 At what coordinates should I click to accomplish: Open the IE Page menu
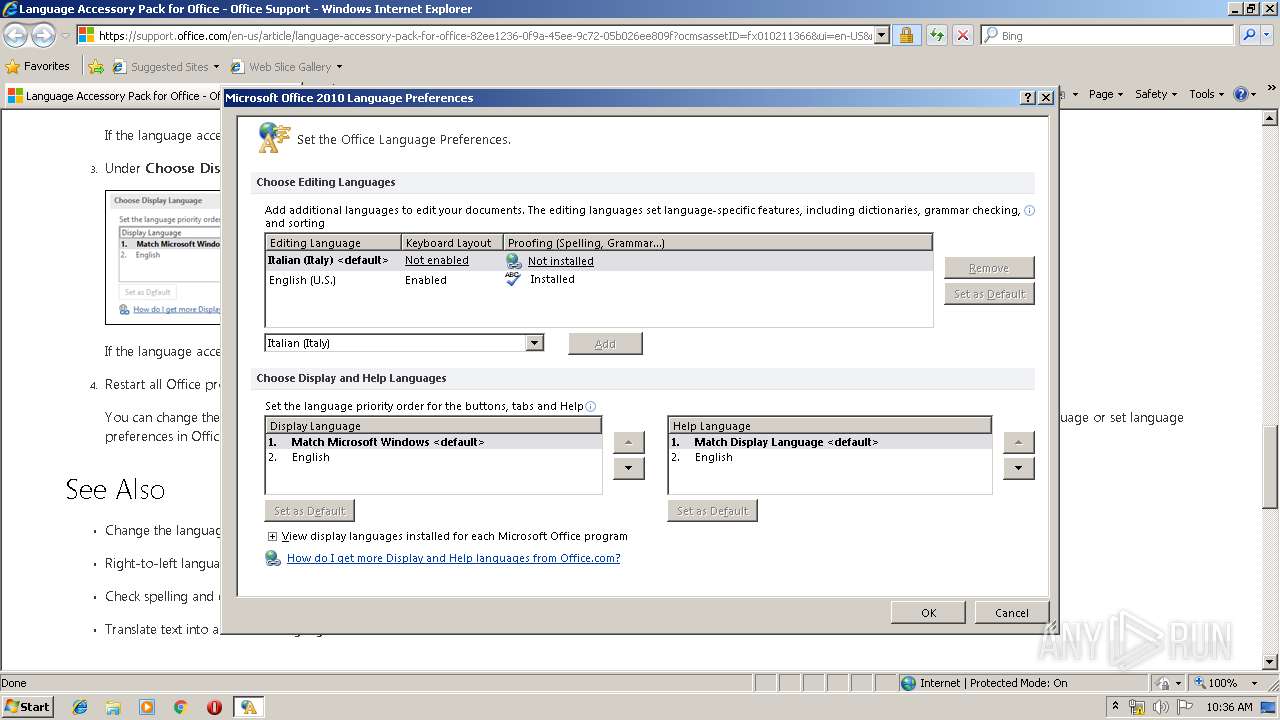[1105, 94]
